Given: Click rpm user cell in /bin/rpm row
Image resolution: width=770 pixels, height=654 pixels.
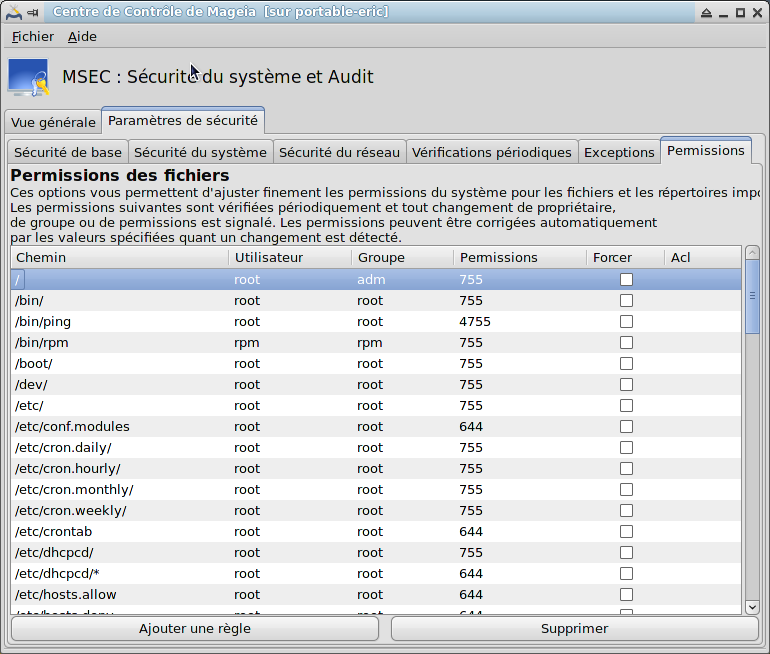Looking at the screenshot, I should click(x=247, y=343).
